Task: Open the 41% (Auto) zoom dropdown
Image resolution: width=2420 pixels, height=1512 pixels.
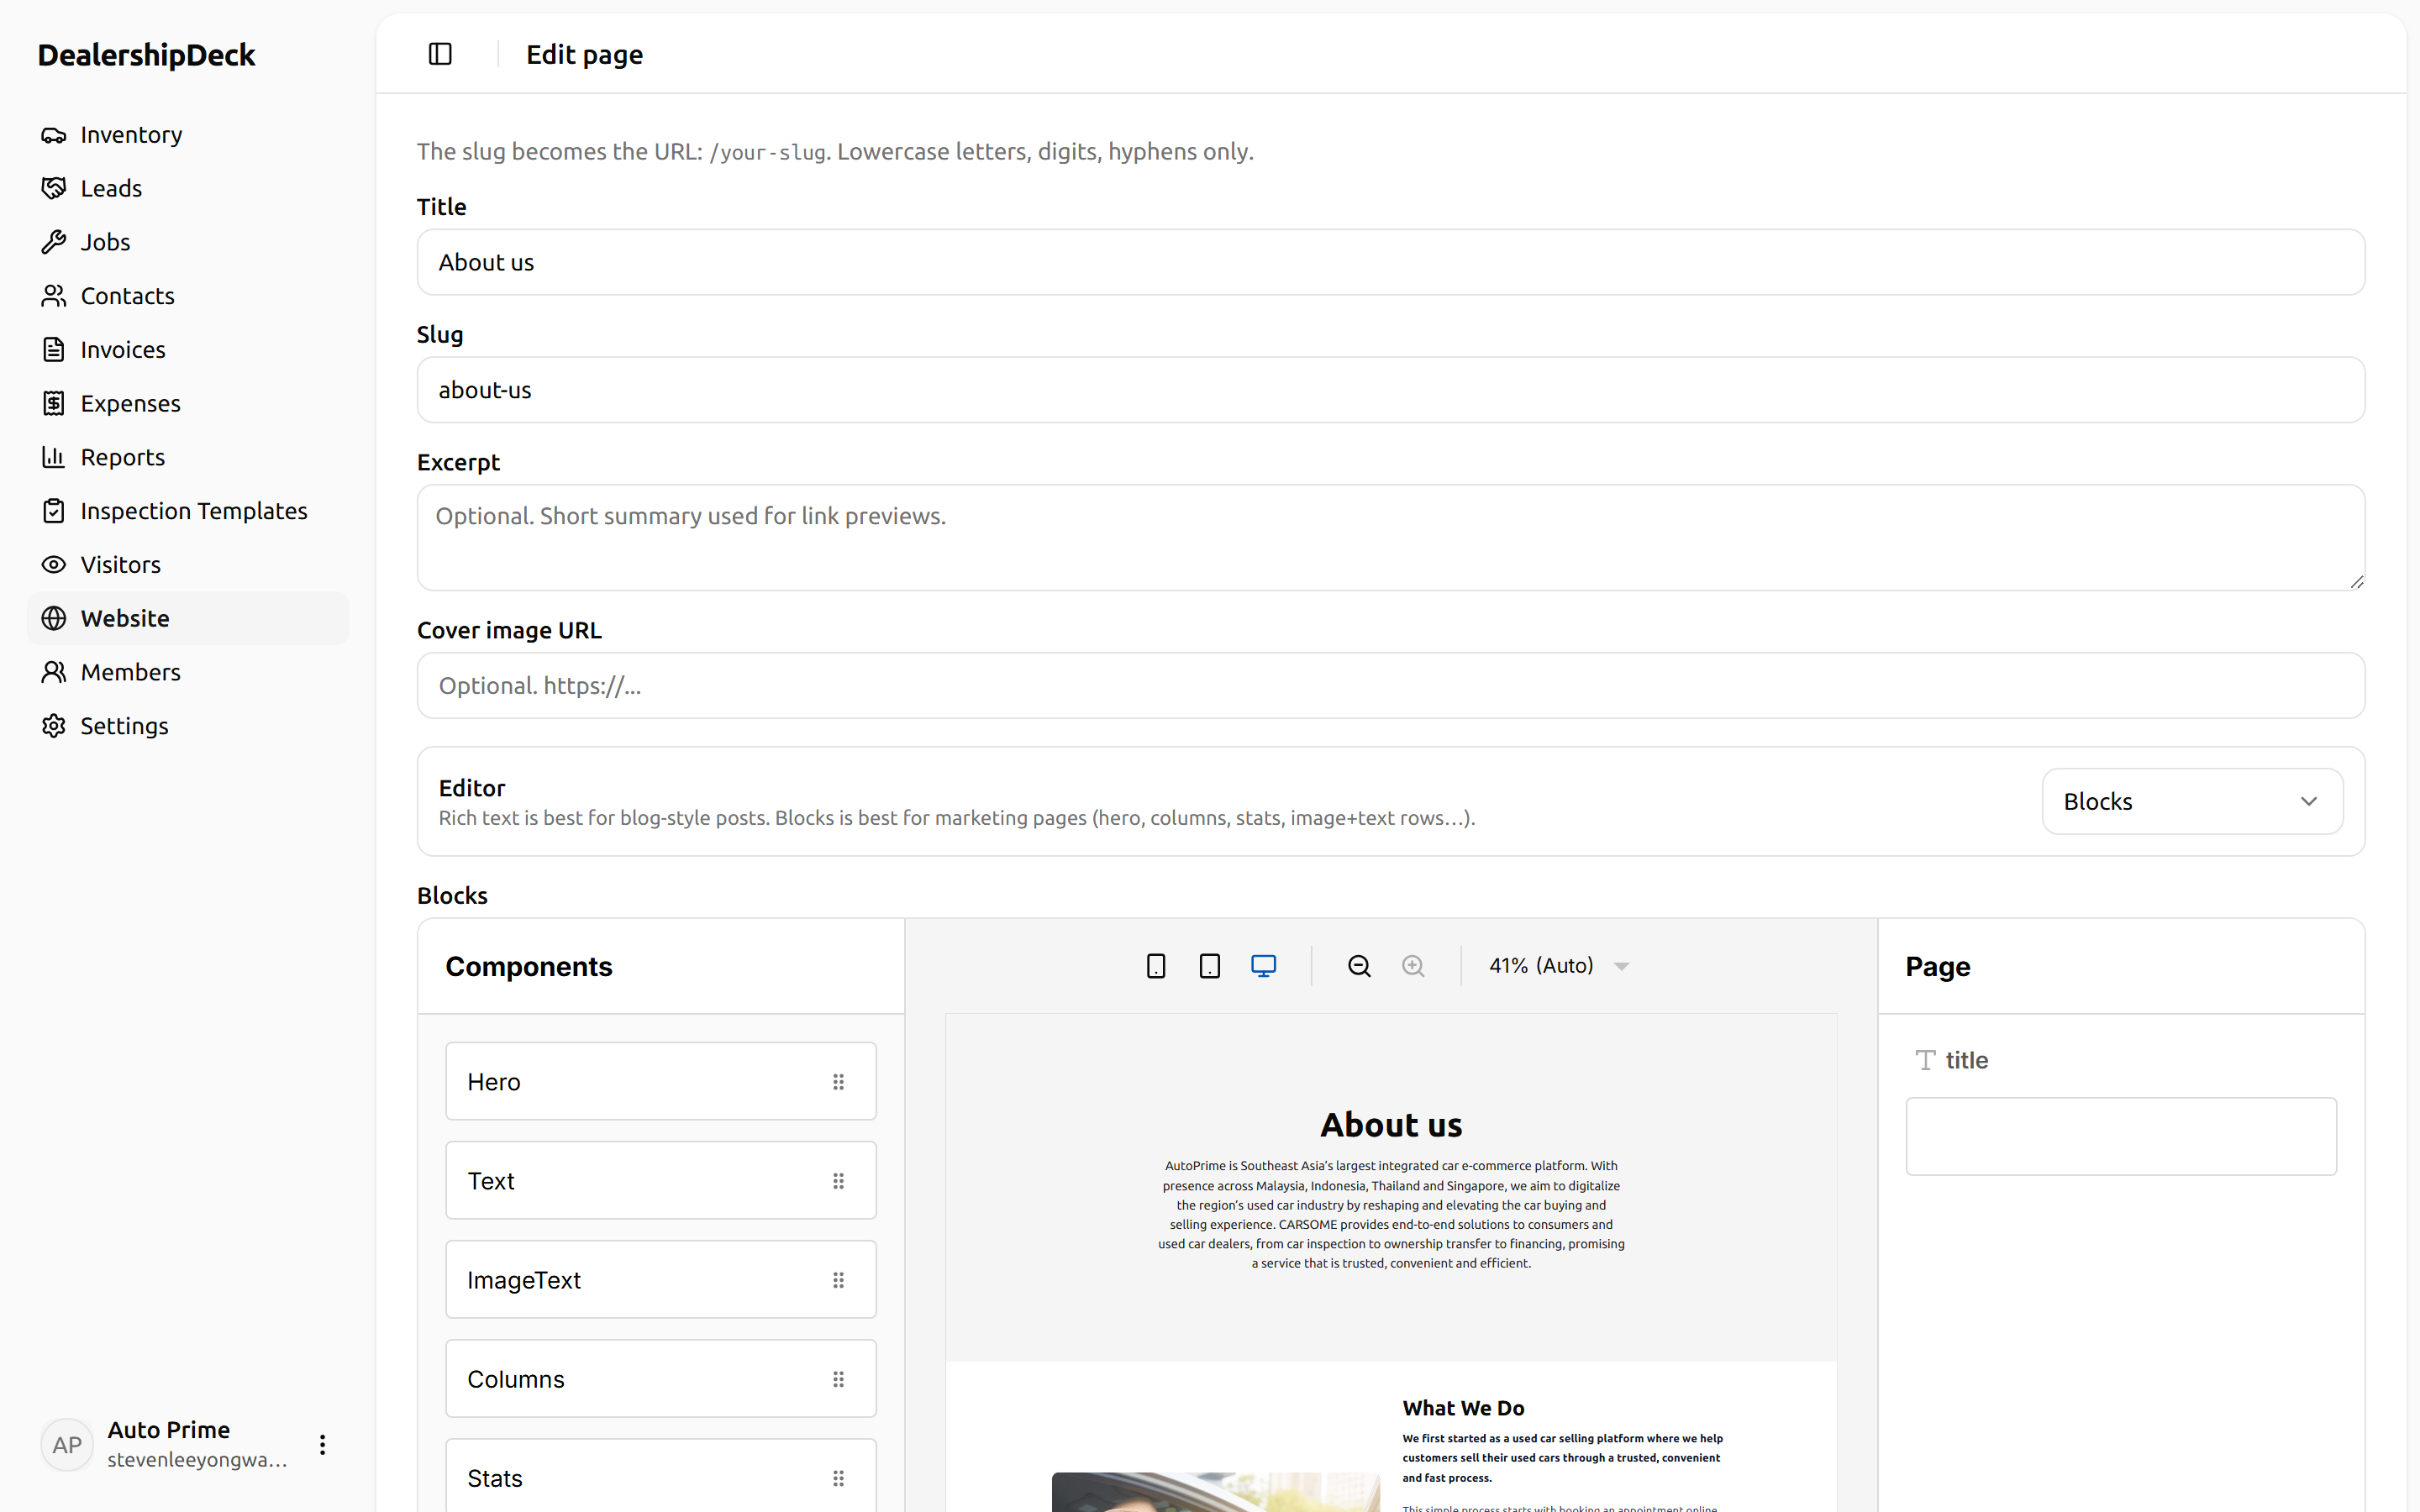Action: [x=1558, y=966]
